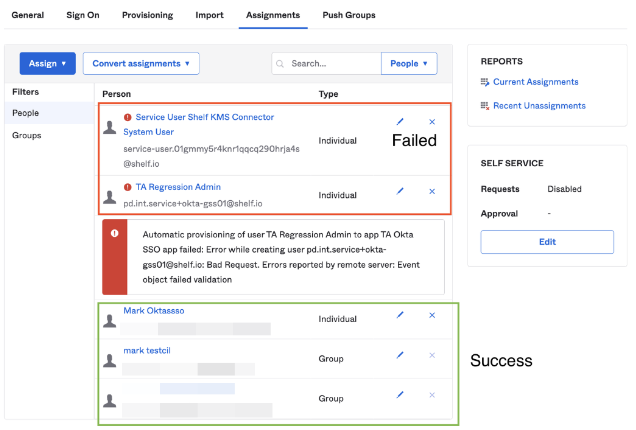The width and height of the screenshot is (636, 430).
Task: Click Edit button in Self Service
Action: click(547, 242)
